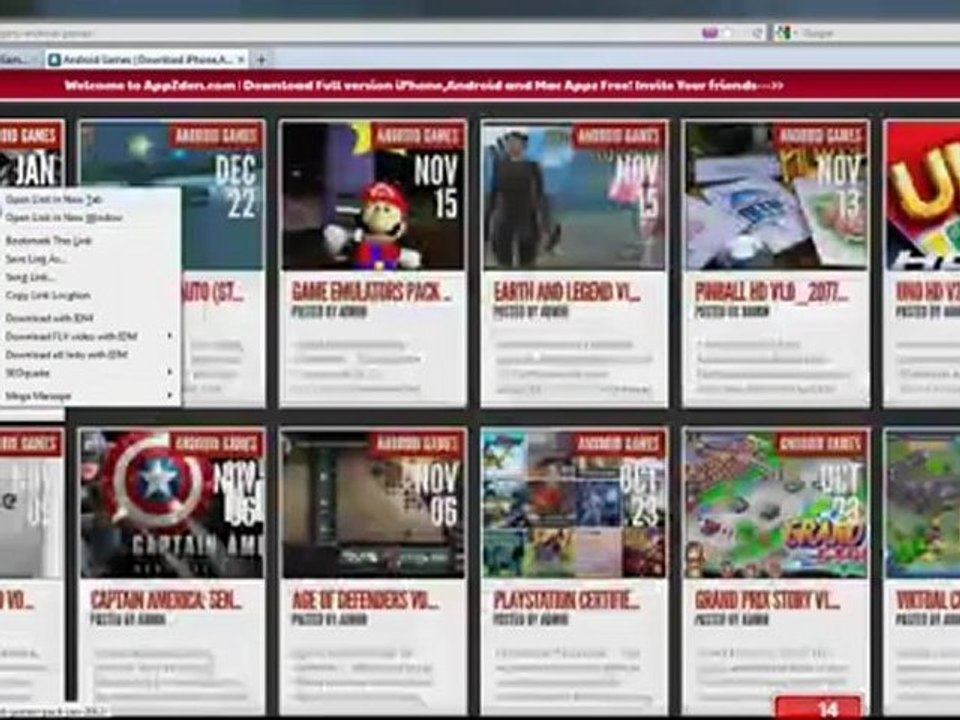The width and height of the screenshot is (960, 720).
Task: Expand the Mega Manager submenu
Action: 89,396
